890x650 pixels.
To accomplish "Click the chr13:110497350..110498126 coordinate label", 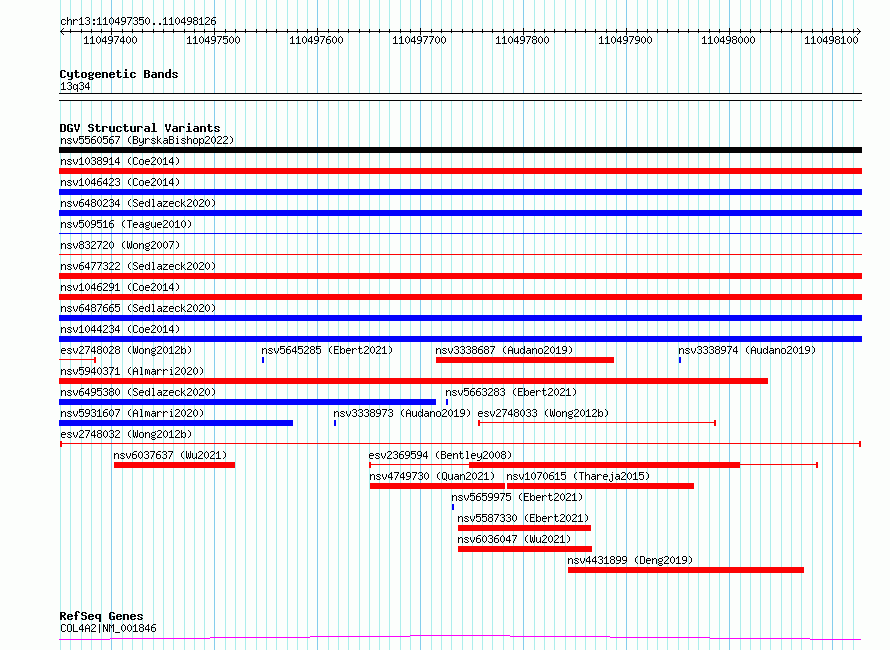I will tap(138, 21).
